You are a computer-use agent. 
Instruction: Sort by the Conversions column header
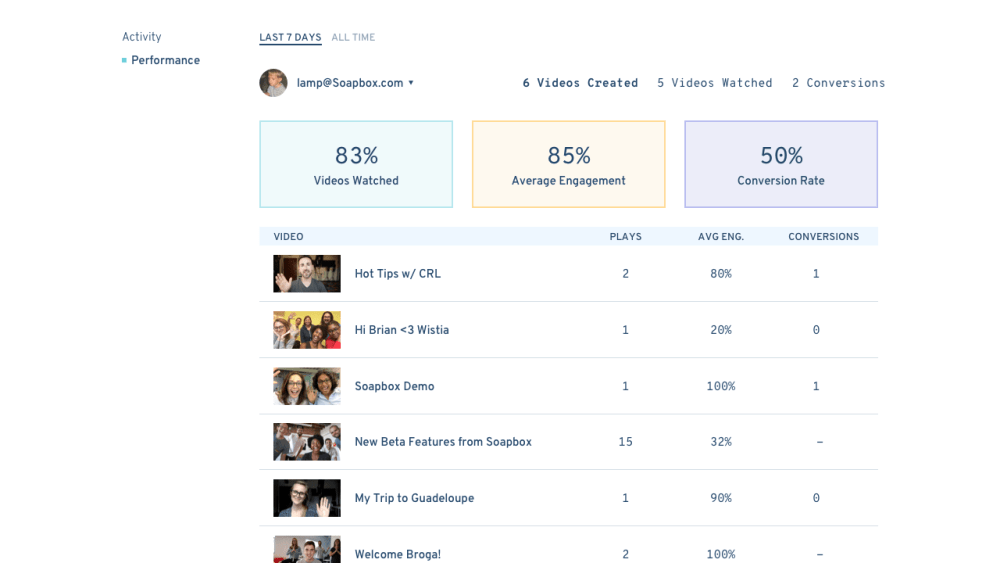click(x=823, y=237)
